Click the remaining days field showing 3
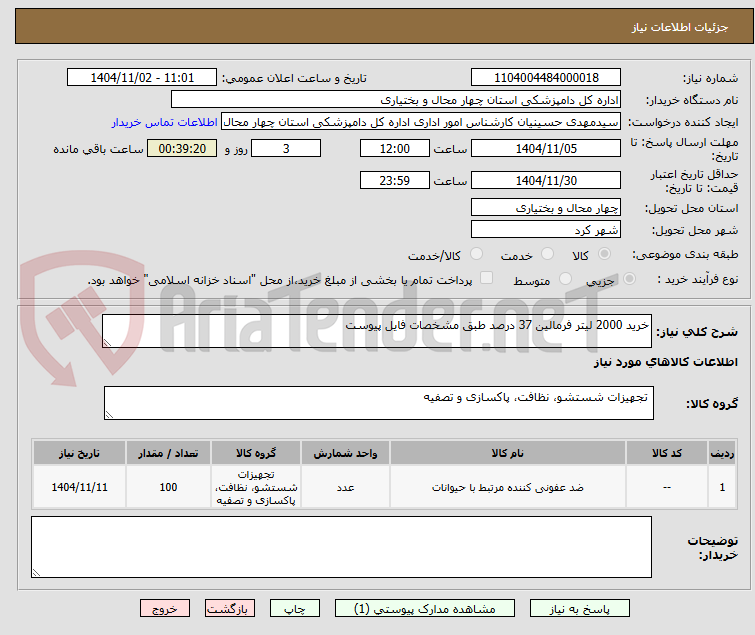 click(x=286, y=148)
